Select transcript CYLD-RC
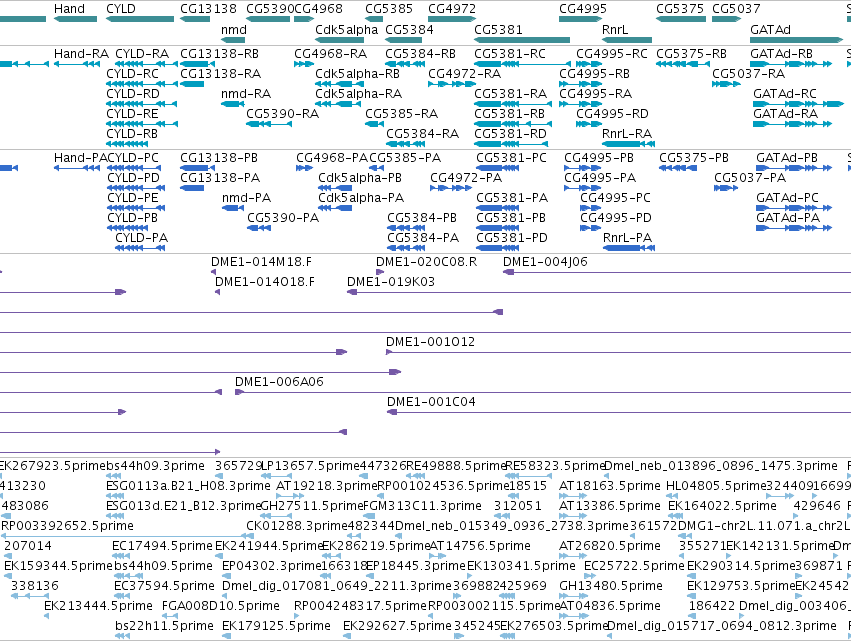Screen dimensions: 851x641 (x=132, y=74)
